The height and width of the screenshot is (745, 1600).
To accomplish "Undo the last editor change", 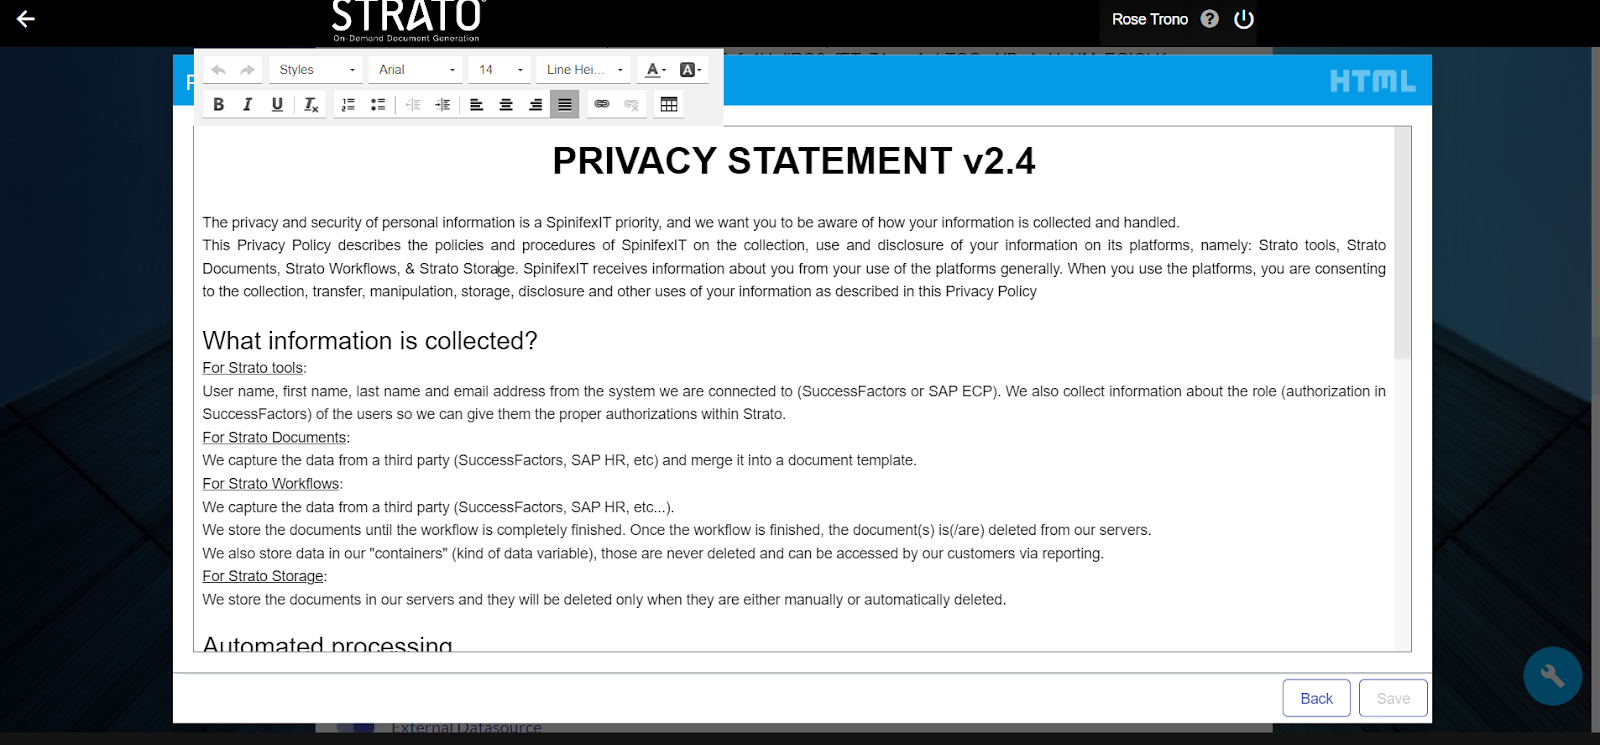I will click(x=218, y=70).
